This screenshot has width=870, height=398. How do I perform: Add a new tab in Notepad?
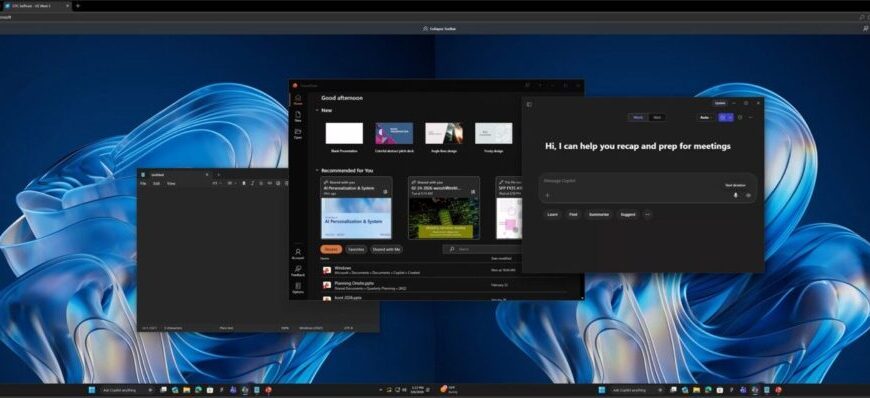click(x=218, y=174)
